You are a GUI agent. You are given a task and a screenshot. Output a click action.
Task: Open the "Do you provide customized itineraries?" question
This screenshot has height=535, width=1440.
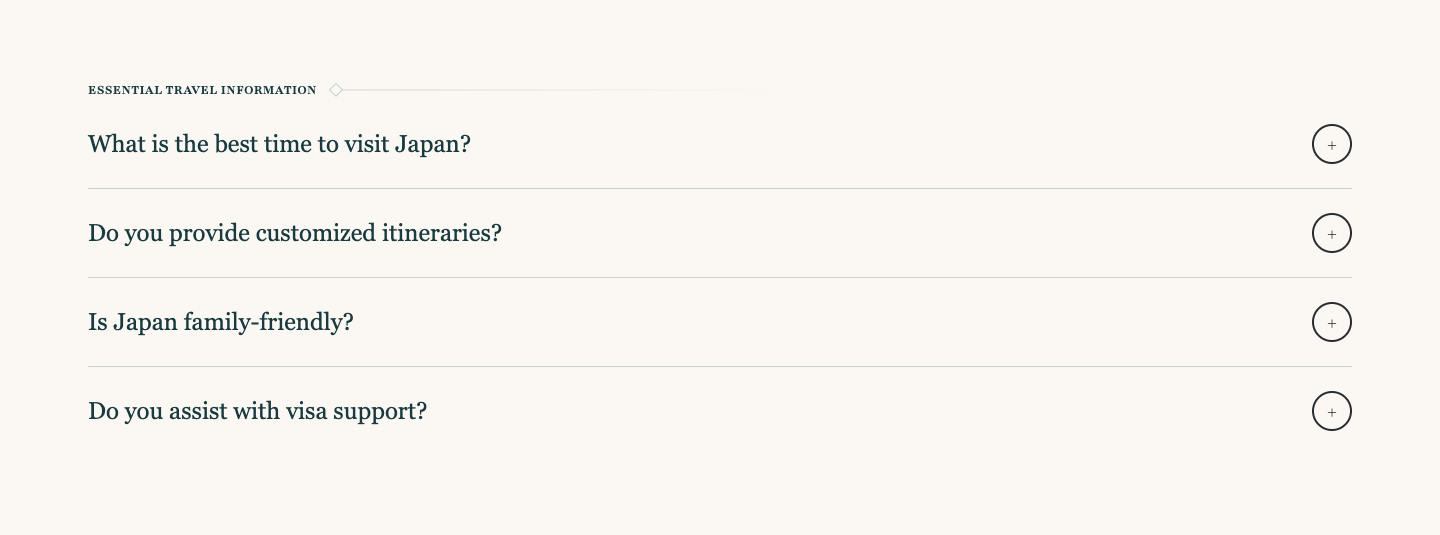coord(294,233)
